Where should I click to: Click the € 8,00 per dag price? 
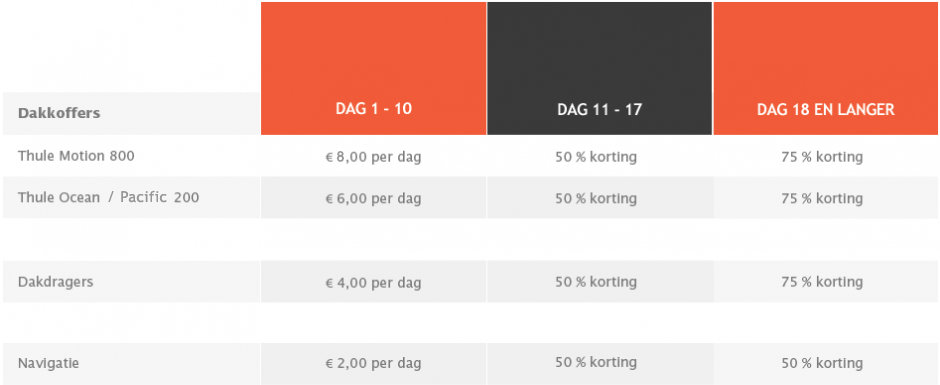click(x=373, y=158)
